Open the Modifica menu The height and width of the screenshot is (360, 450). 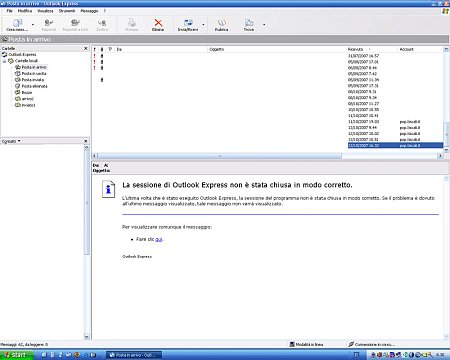[25, 11]
